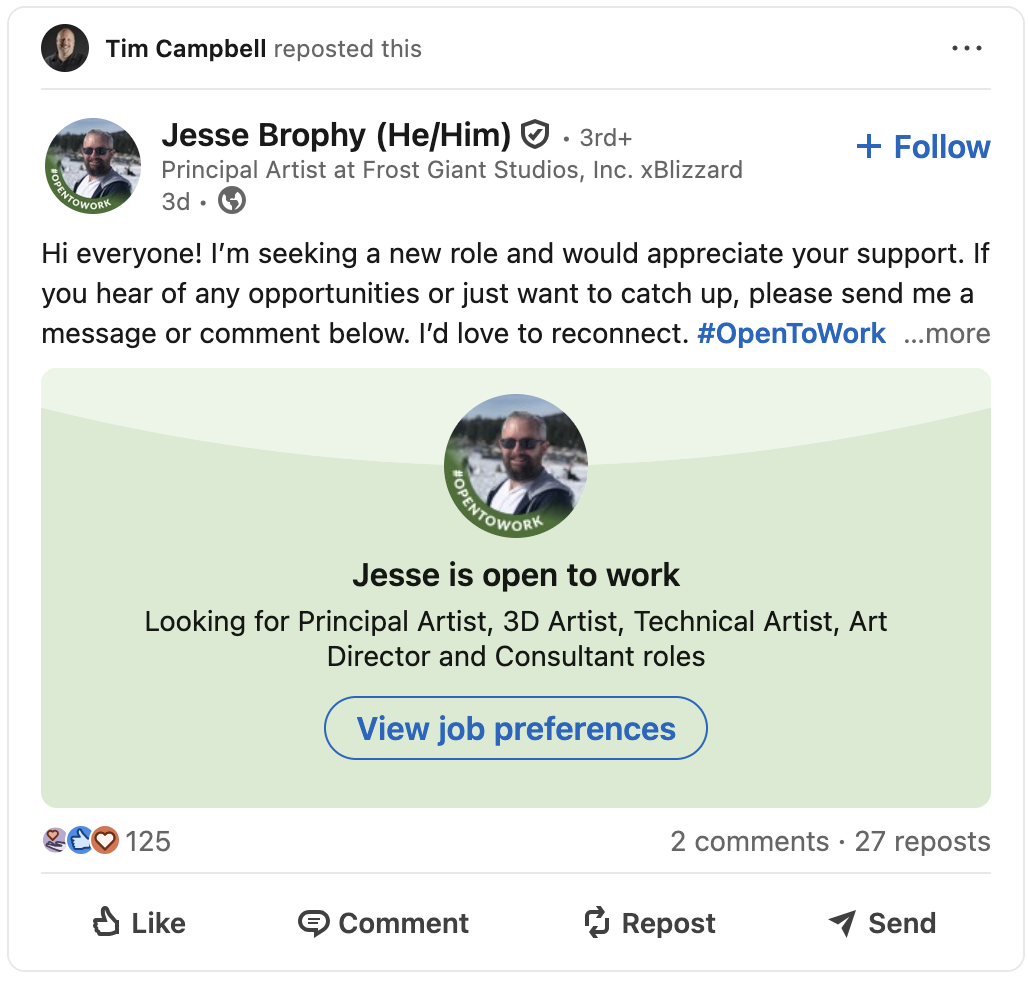Click the View job preferences button
This screenshot has width=1028, height=982.
pyautogui.click(x=516, y=728)
